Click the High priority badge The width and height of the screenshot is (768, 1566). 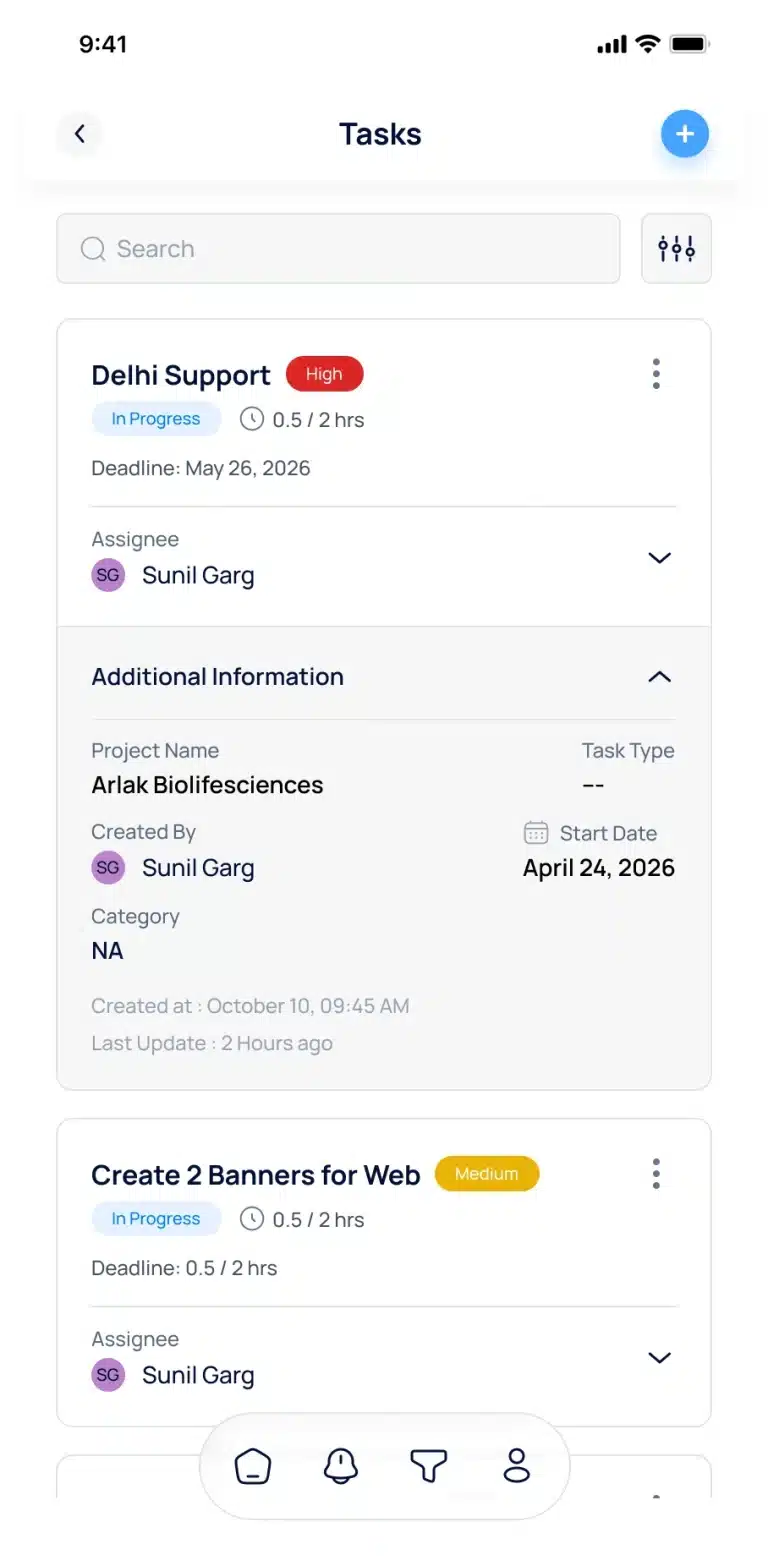click(324, 374)
